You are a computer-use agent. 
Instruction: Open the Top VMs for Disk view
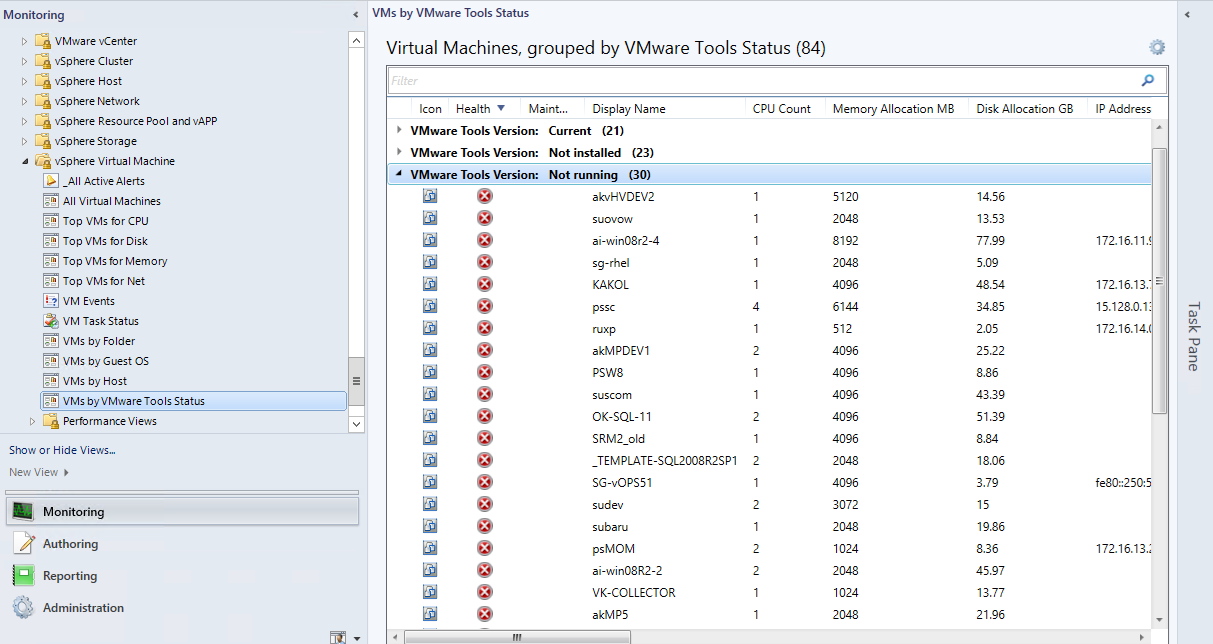[105, 241]
